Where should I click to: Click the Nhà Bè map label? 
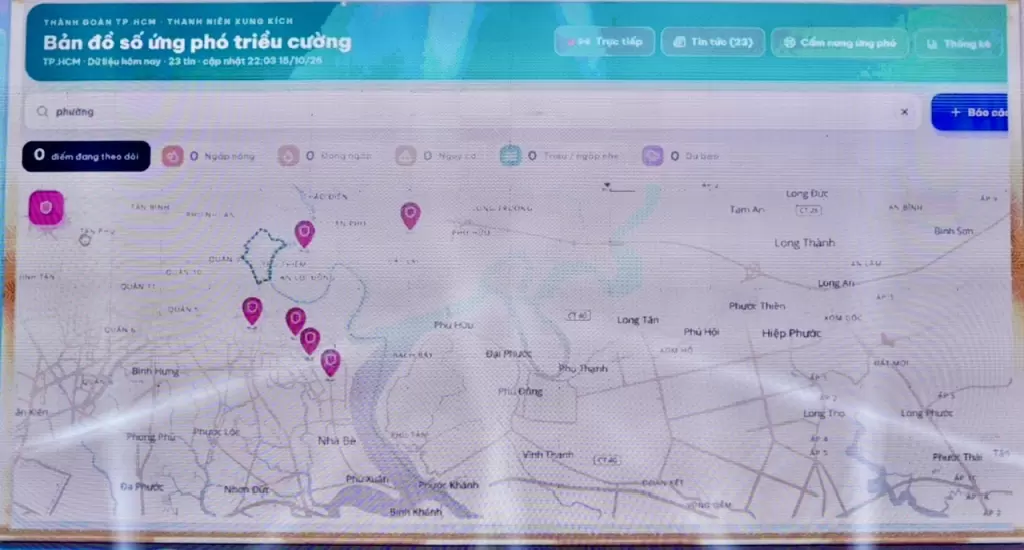coord(337,441)
